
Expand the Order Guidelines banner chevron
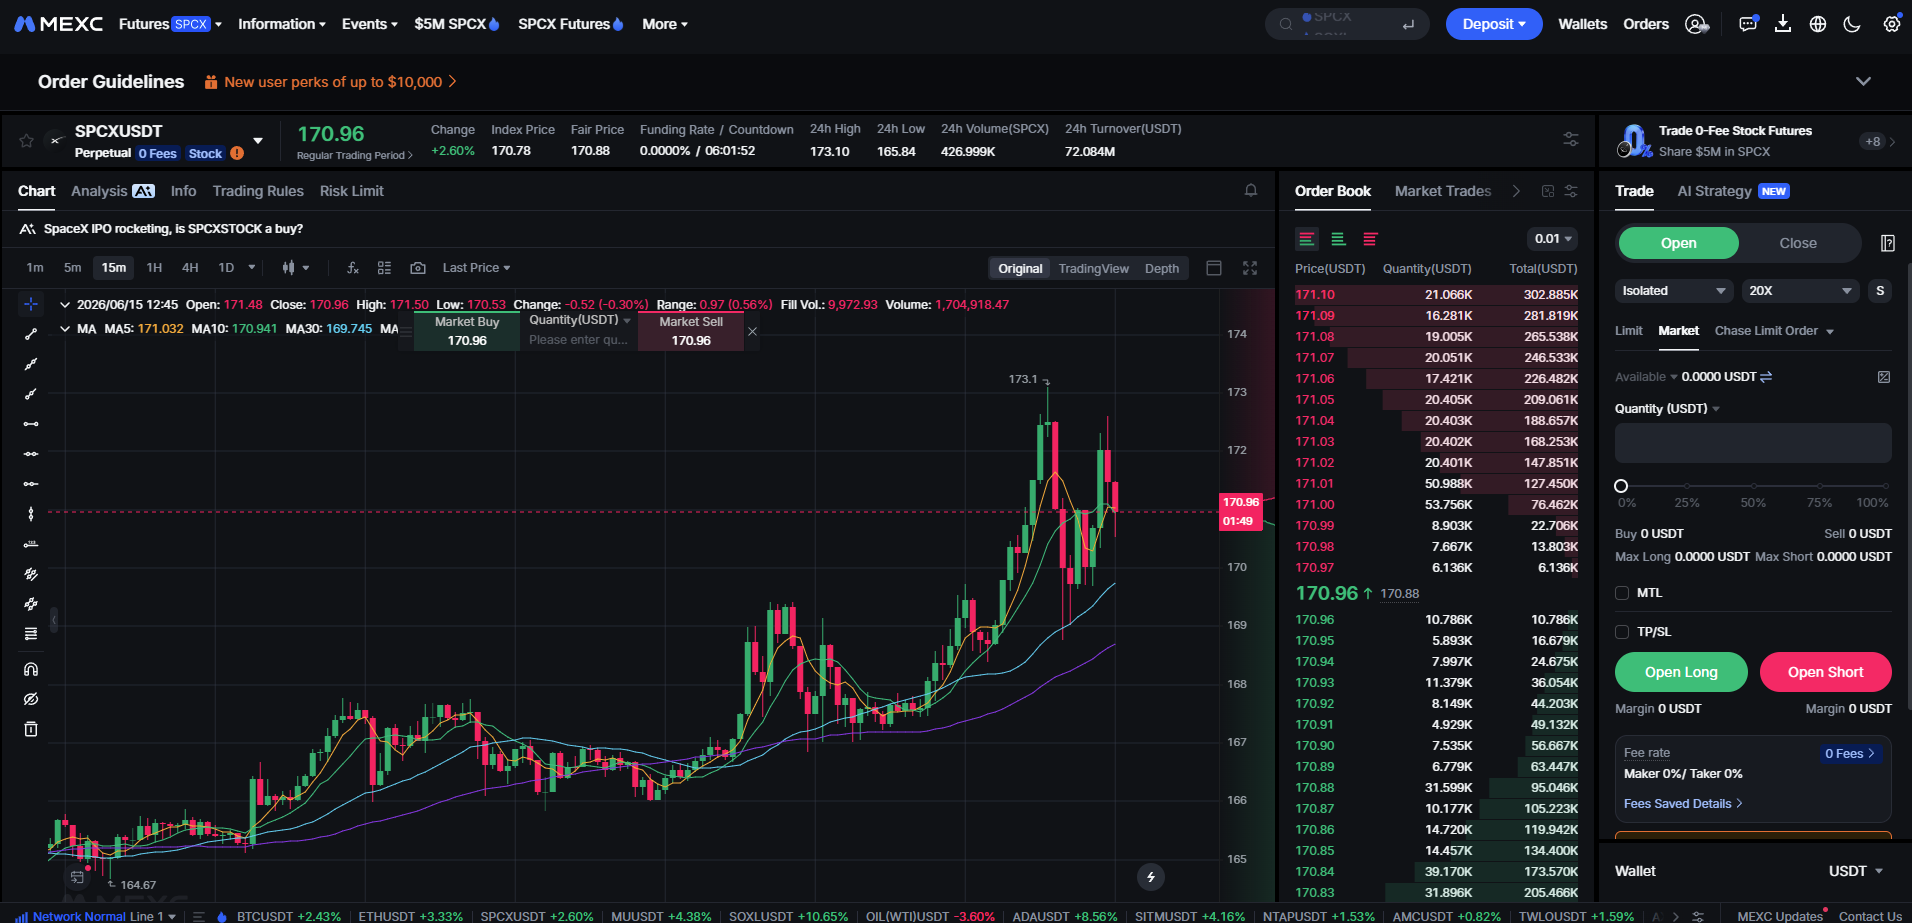tap(1863, 81)
